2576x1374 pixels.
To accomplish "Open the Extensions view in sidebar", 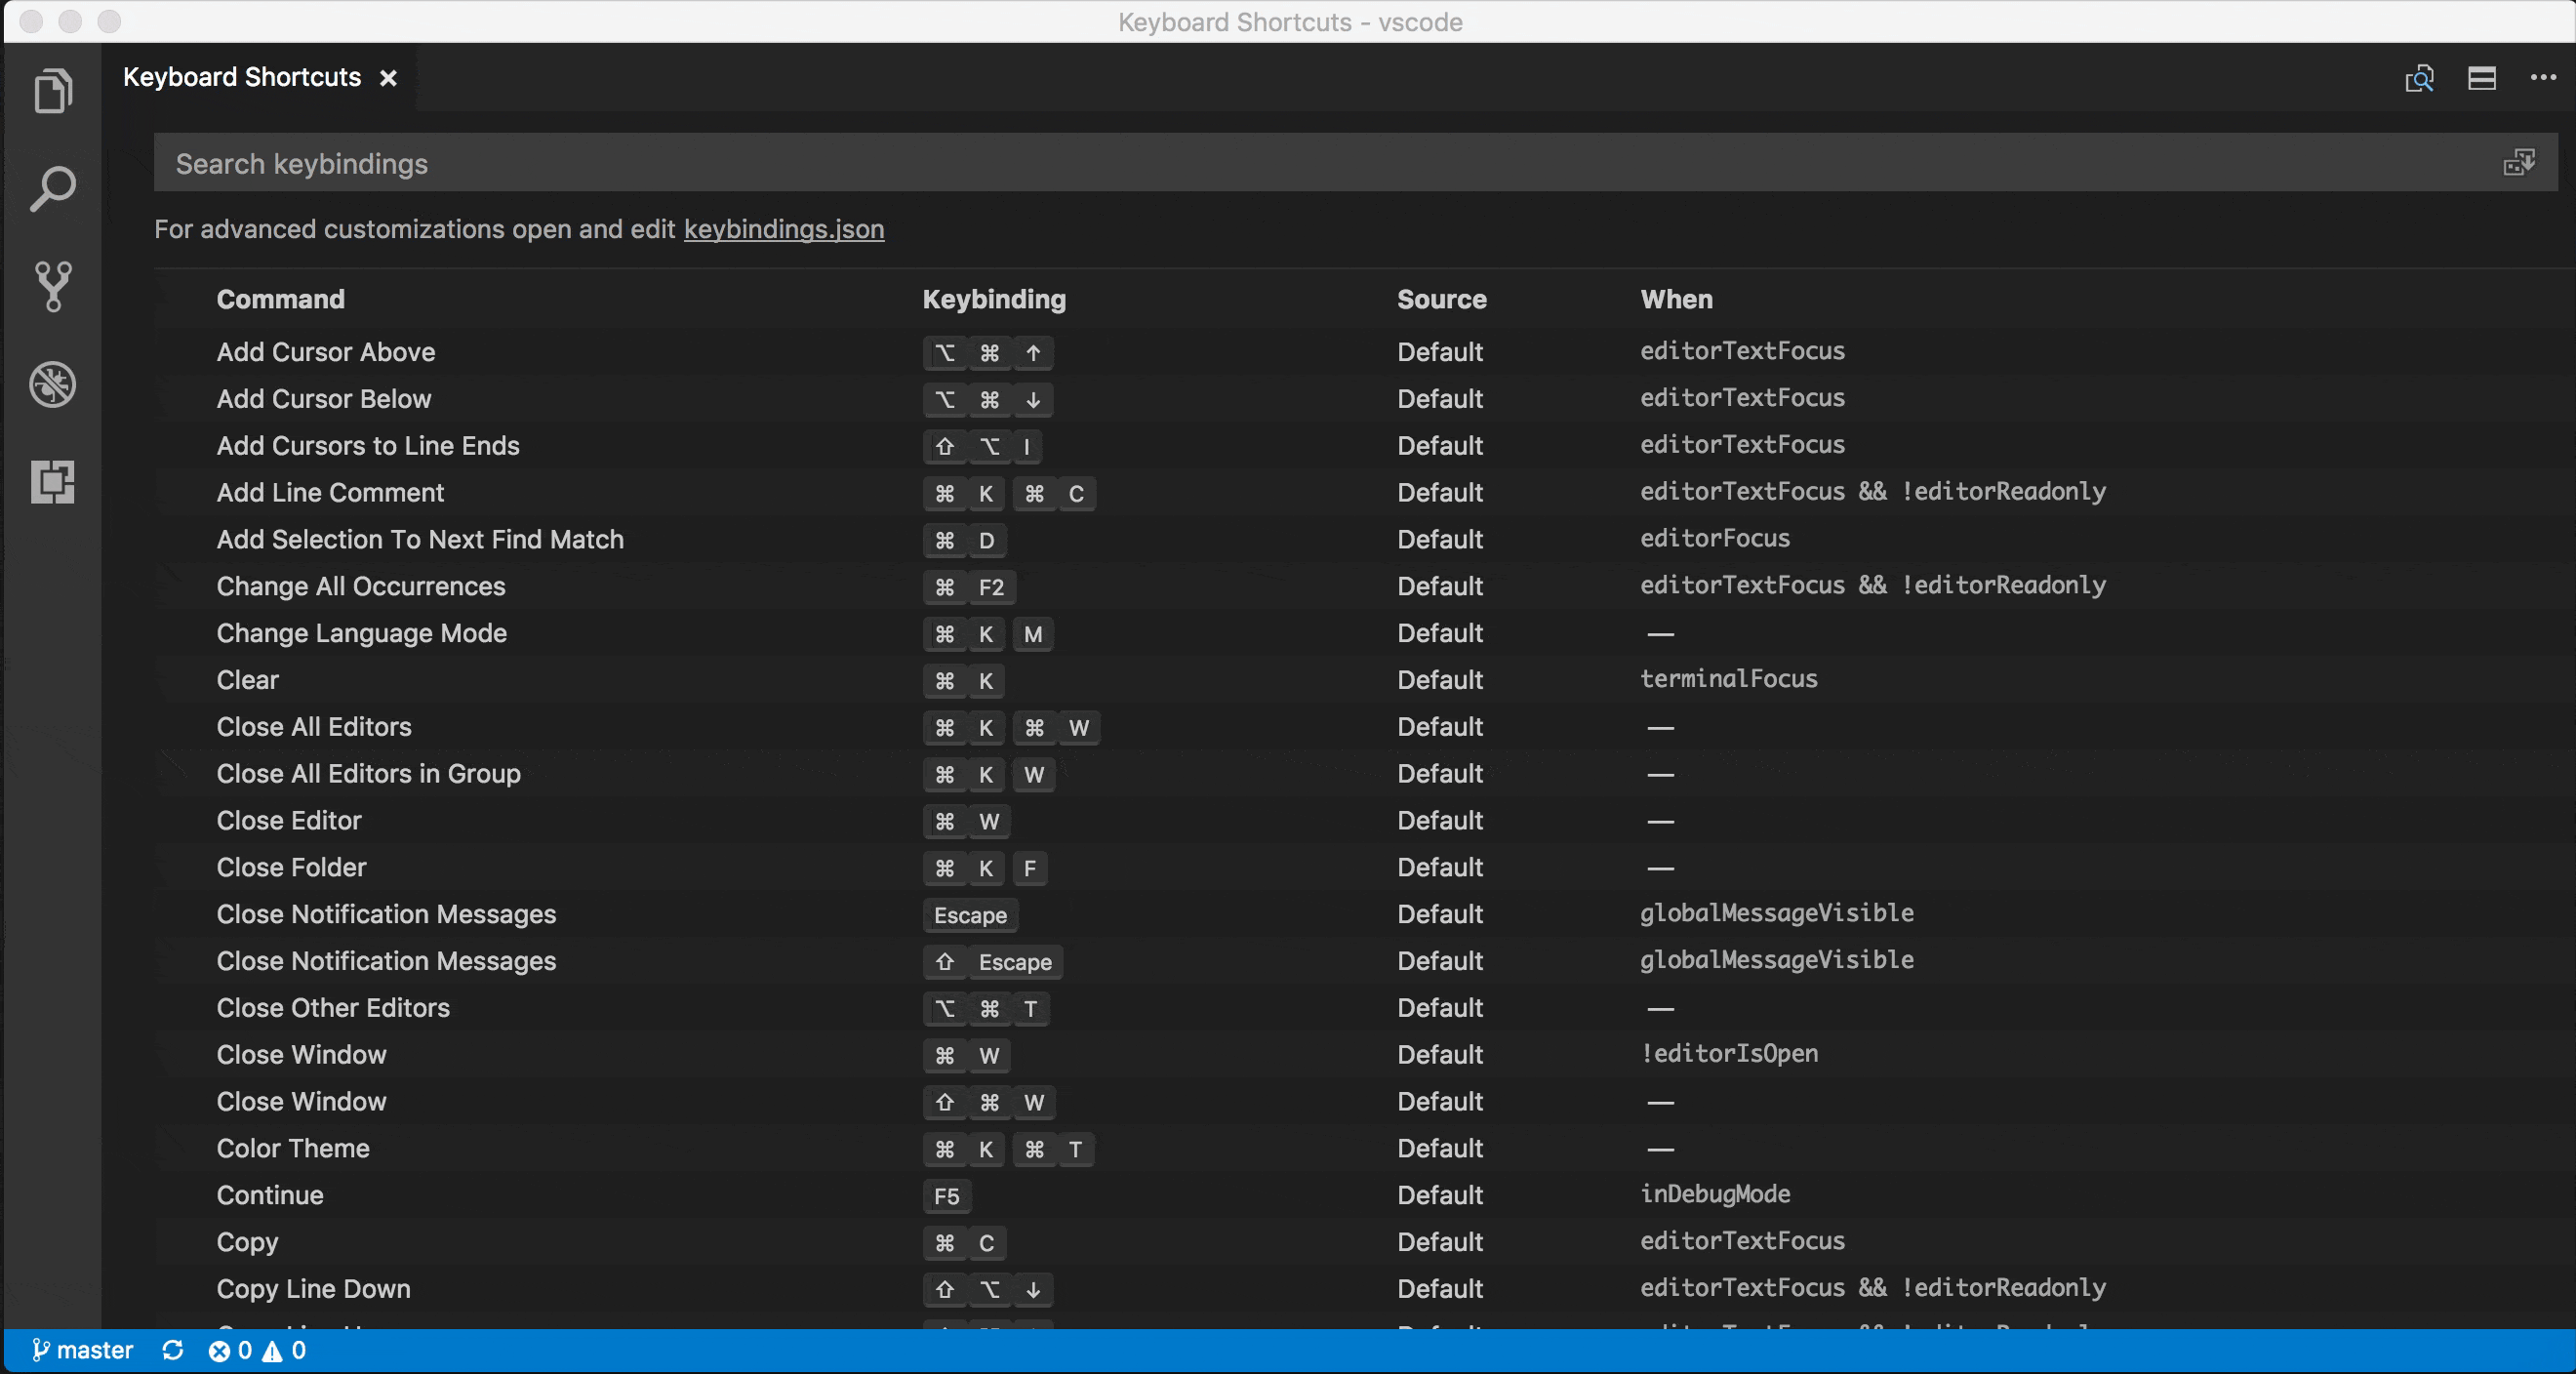I will coord(53,483).
